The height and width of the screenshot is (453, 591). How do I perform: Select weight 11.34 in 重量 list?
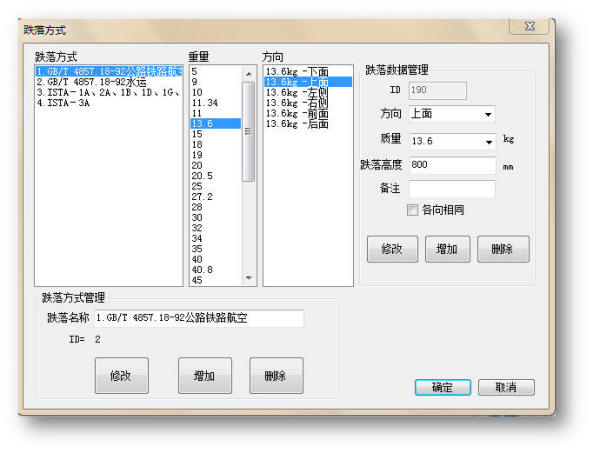coord(216,103)
